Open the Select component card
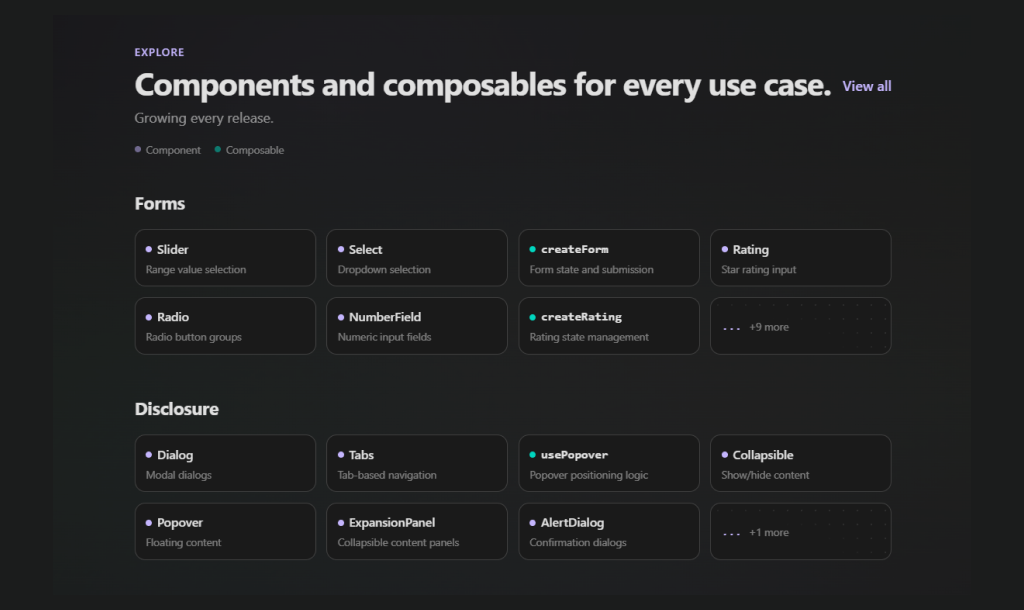Screen dimensions: 1024x610 (417, 258)
